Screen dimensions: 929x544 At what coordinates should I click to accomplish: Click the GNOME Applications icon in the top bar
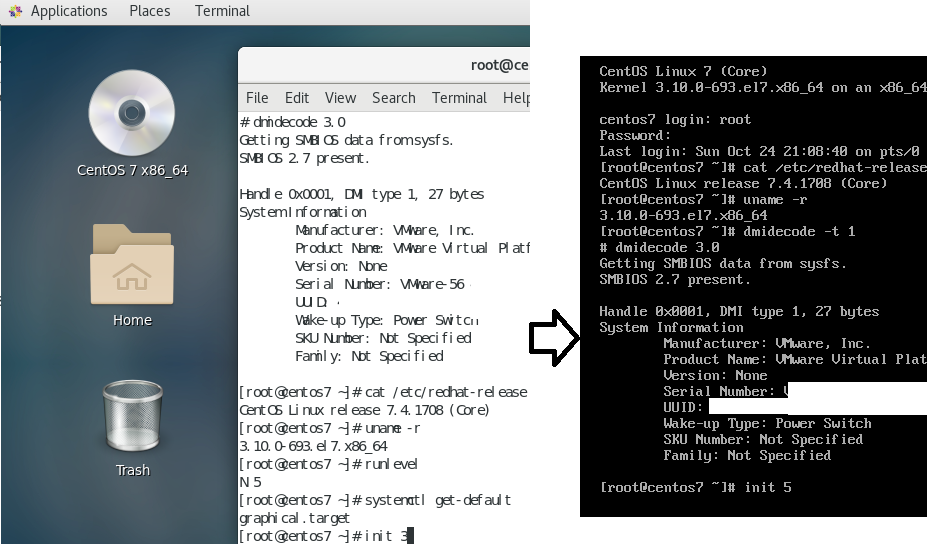[15, 11]
